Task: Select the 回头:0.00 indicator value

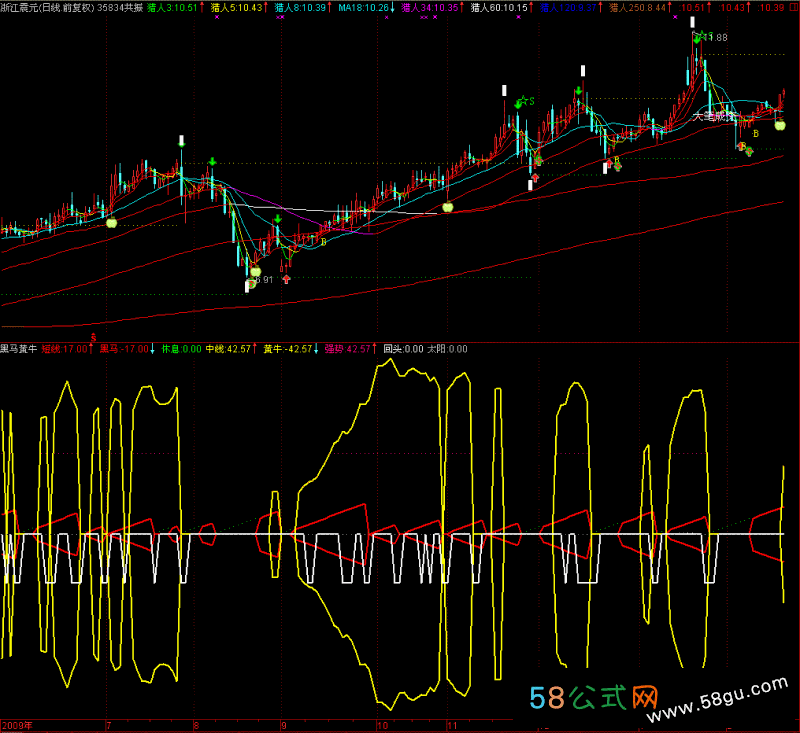Action: 404,349
